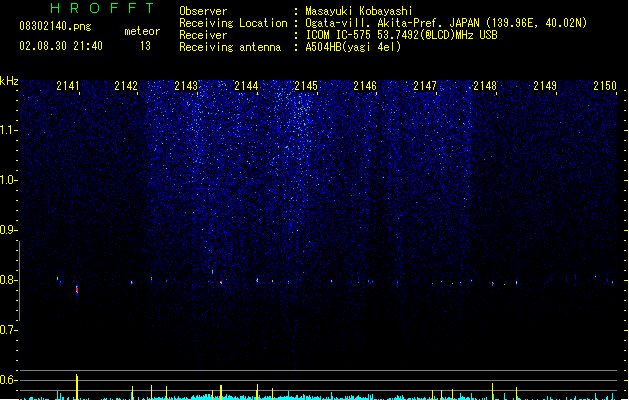Click the 1.1 kHz axis label

8,130
